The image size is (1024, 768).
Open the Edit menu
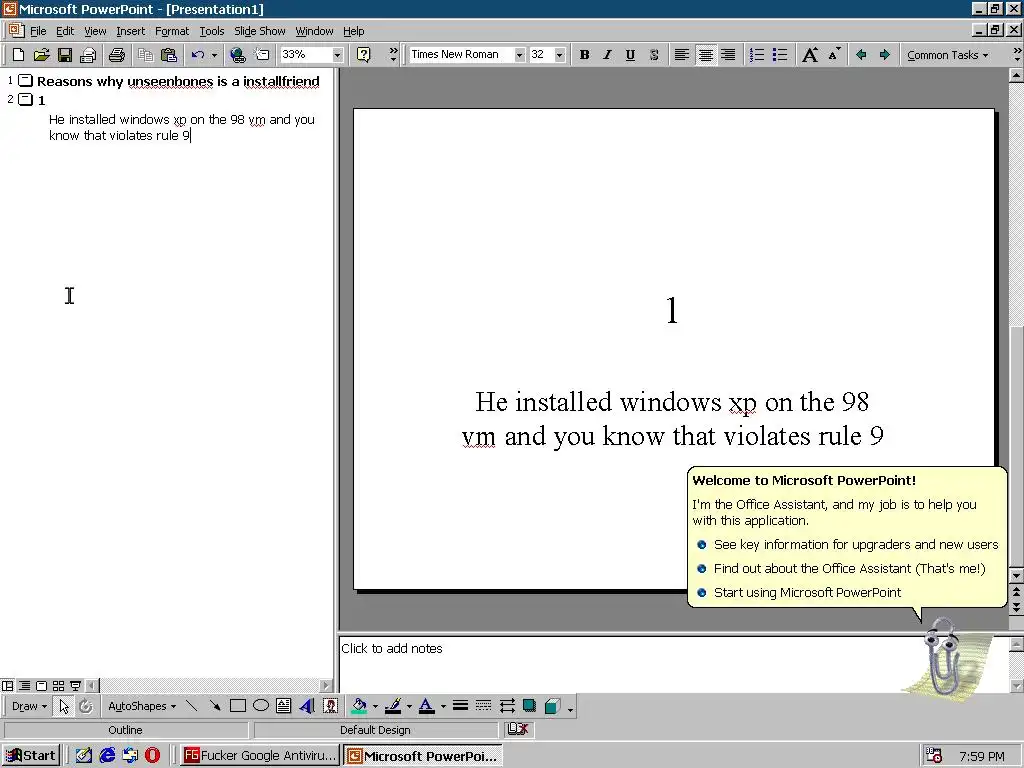pos(65,31)
